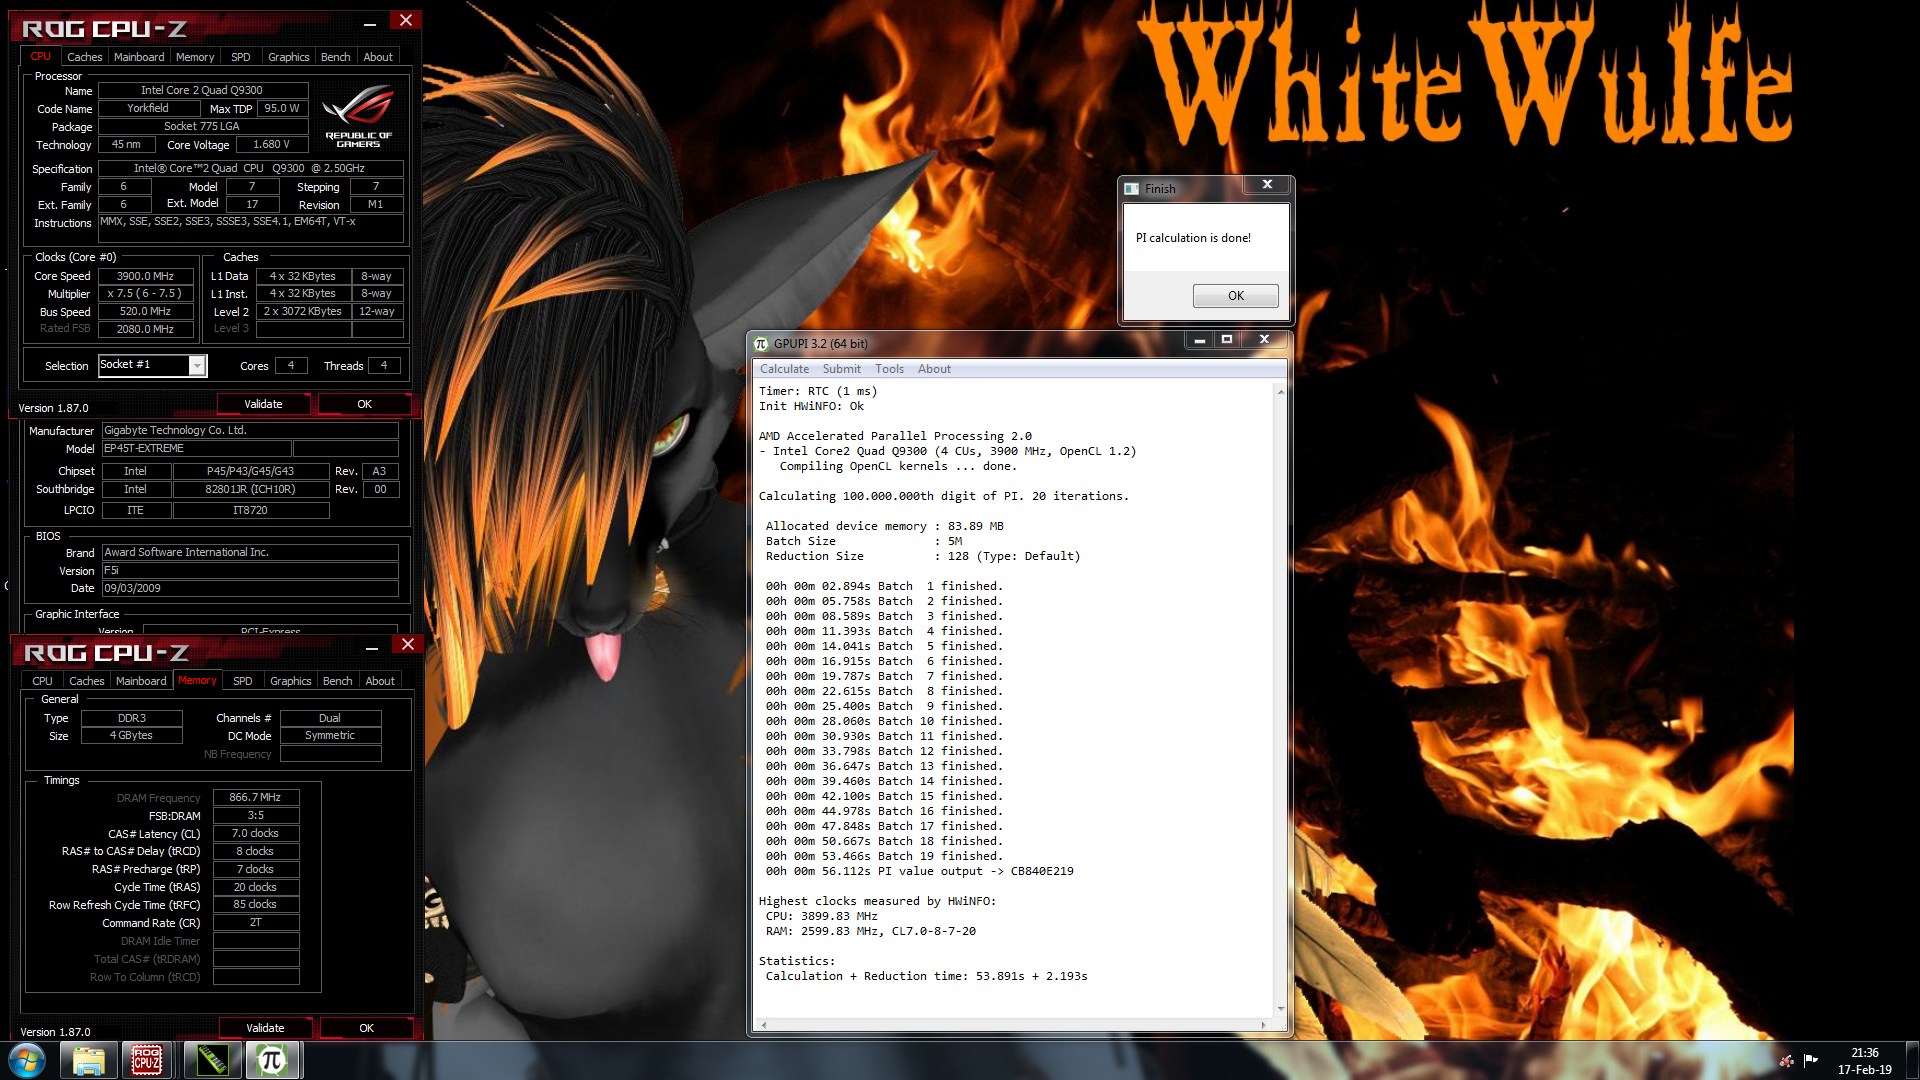Click mainboard model field EP45T-EXTREME
The width and height of the screenshot is (1920, 1080).
196,449
